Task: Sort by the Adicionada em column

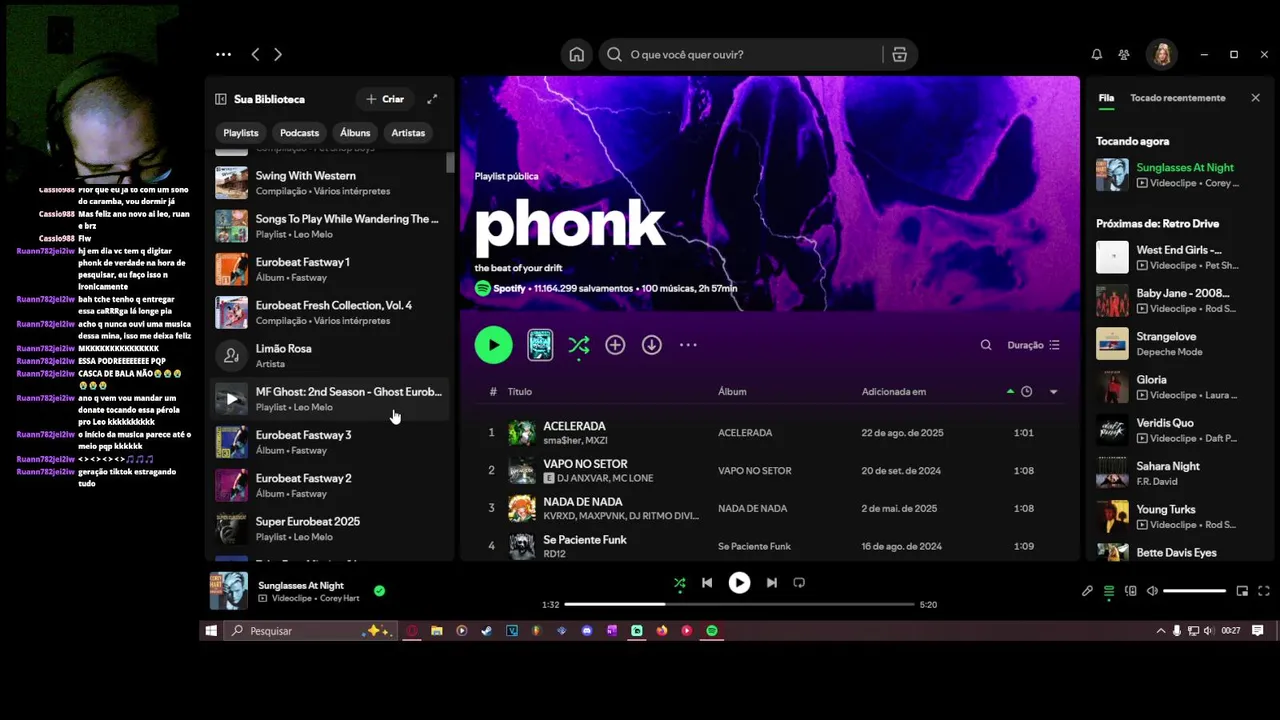Action: [x=893, y=392]
